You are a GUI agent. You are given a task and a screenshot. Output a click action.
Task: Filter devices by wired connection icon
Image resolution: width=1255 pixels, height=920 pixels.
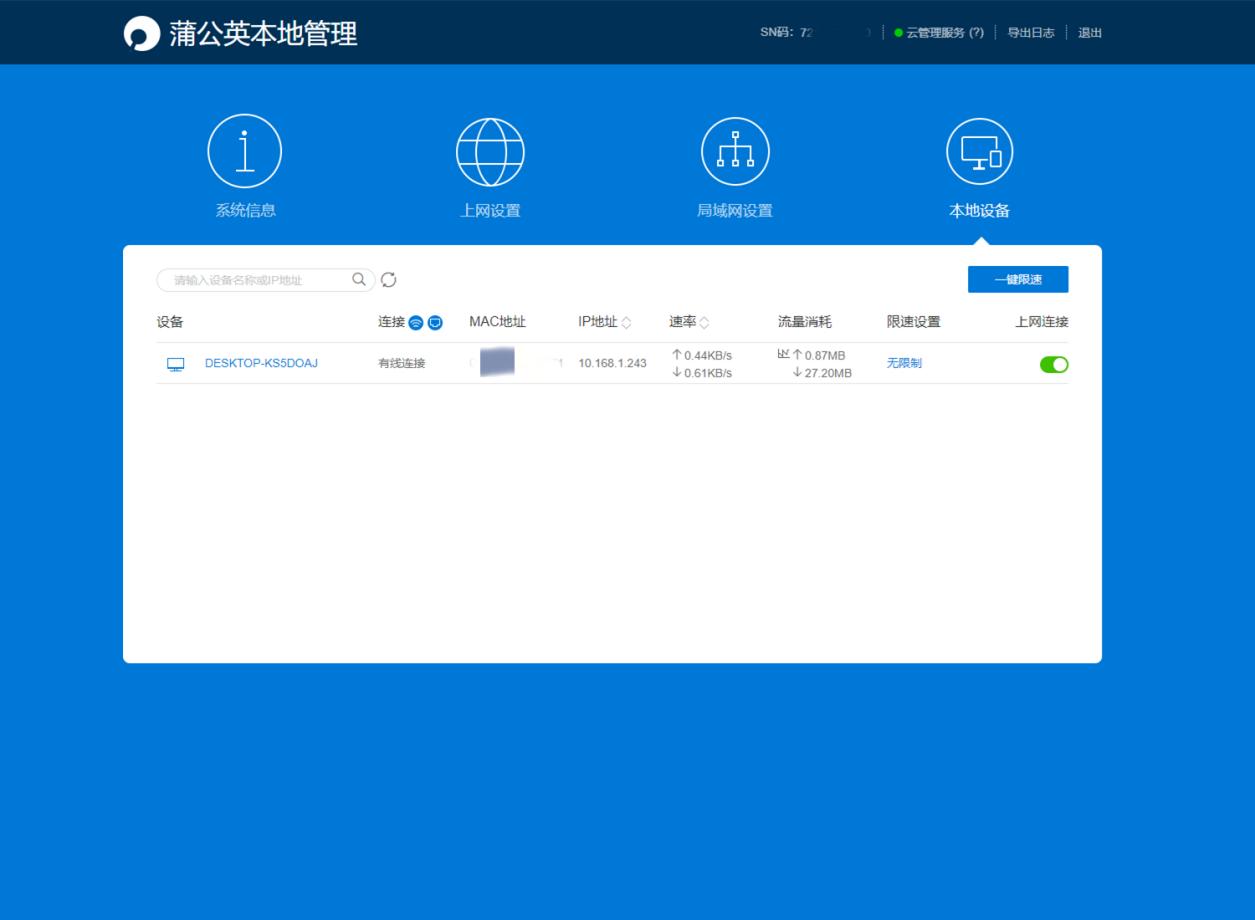[x=434, y=322]
